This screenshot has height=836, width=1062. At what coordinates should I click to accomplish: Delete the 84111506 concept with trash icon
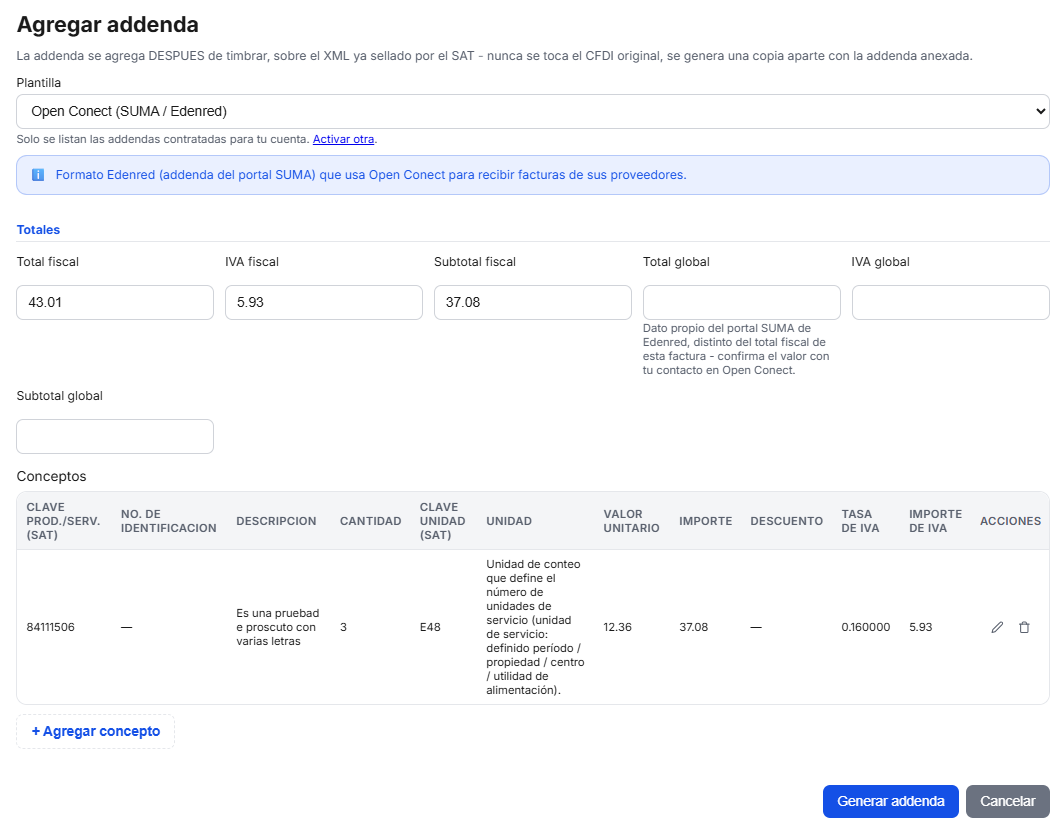[1024, 627]
